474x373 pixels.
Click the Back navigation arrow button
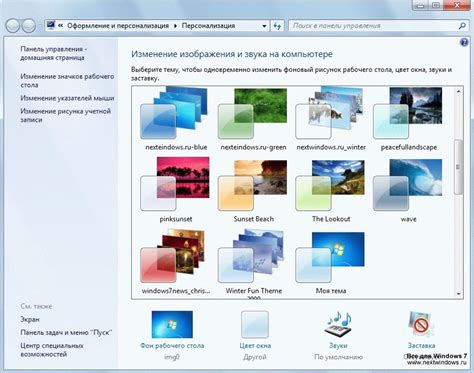[13, 26]
